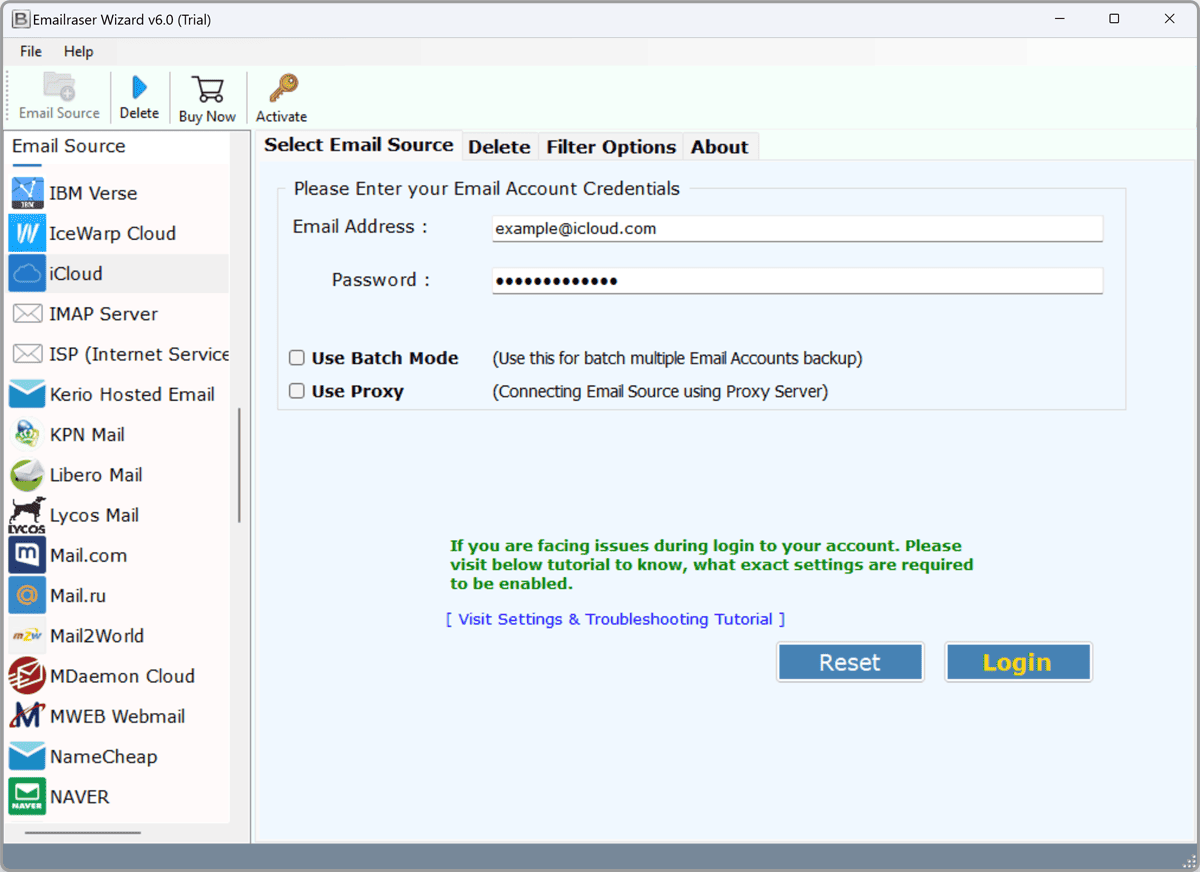Switch to the Delete tab

(499, 147)
